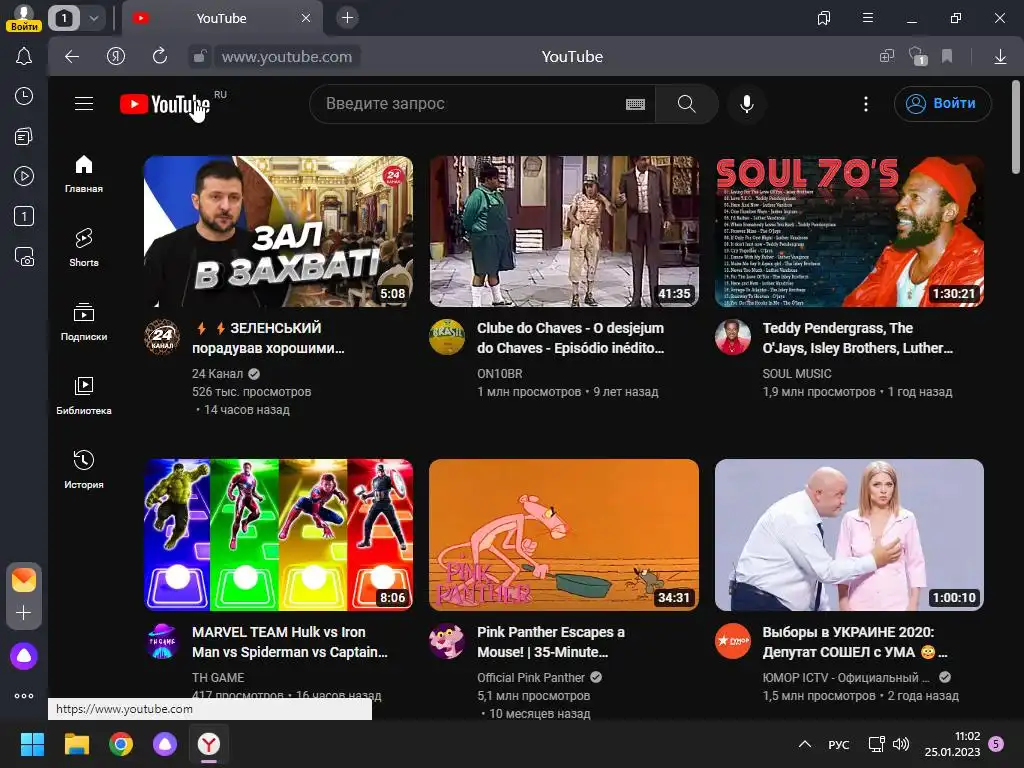1024x768 pixels.
Task: Go to Главная in YouTube sidebar
Action: click(x=84, y=174)
